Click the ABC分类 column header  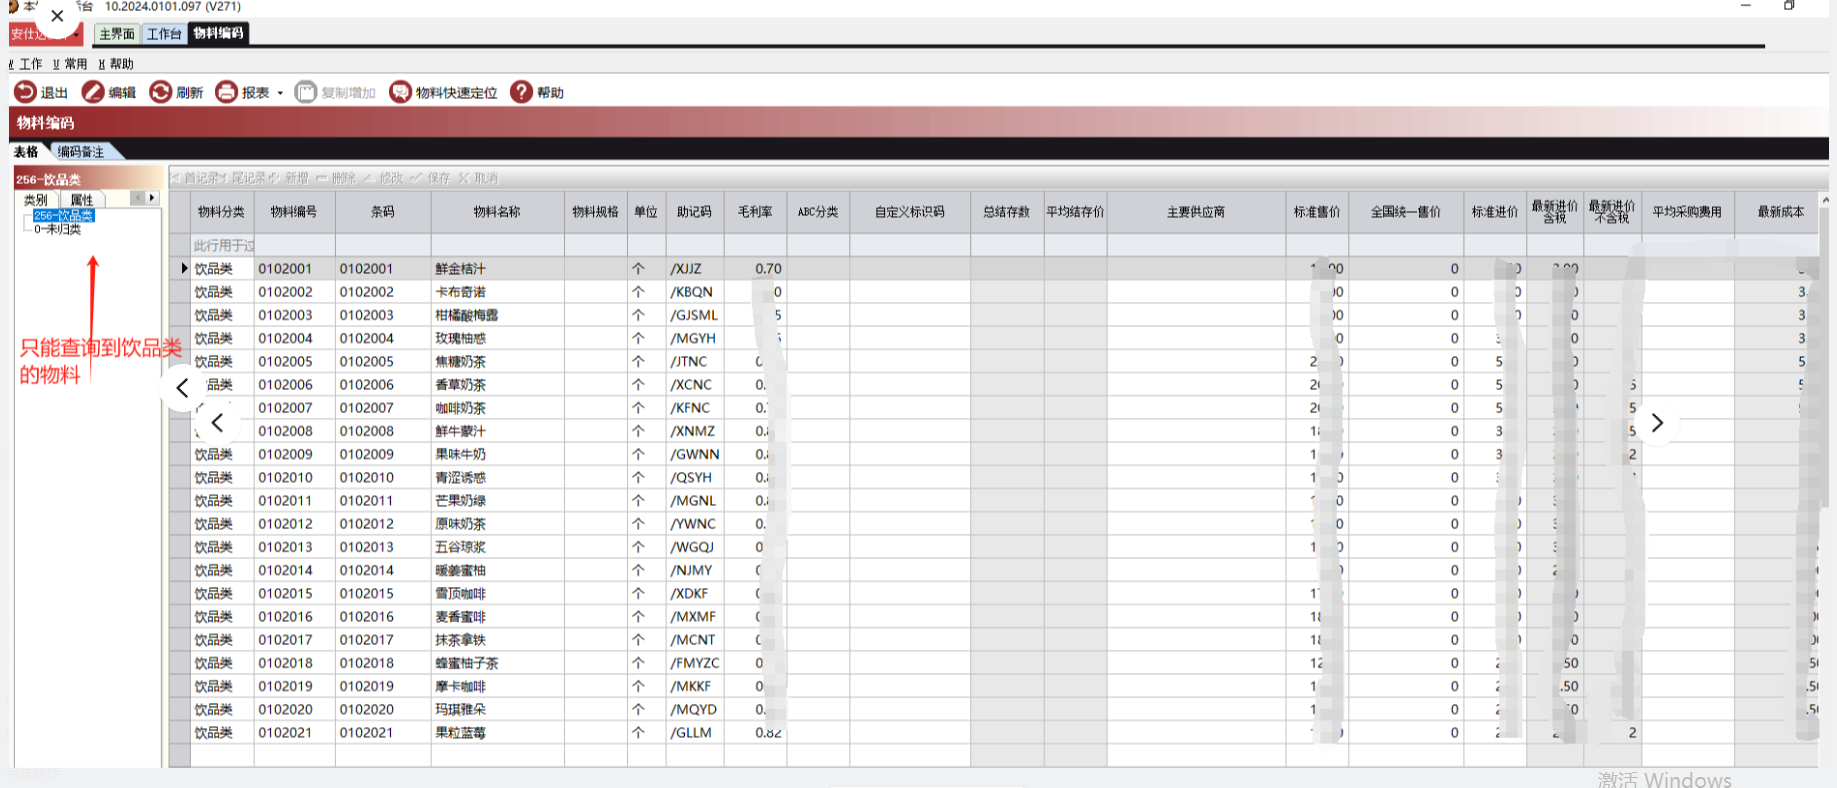[x=818, y=212]
